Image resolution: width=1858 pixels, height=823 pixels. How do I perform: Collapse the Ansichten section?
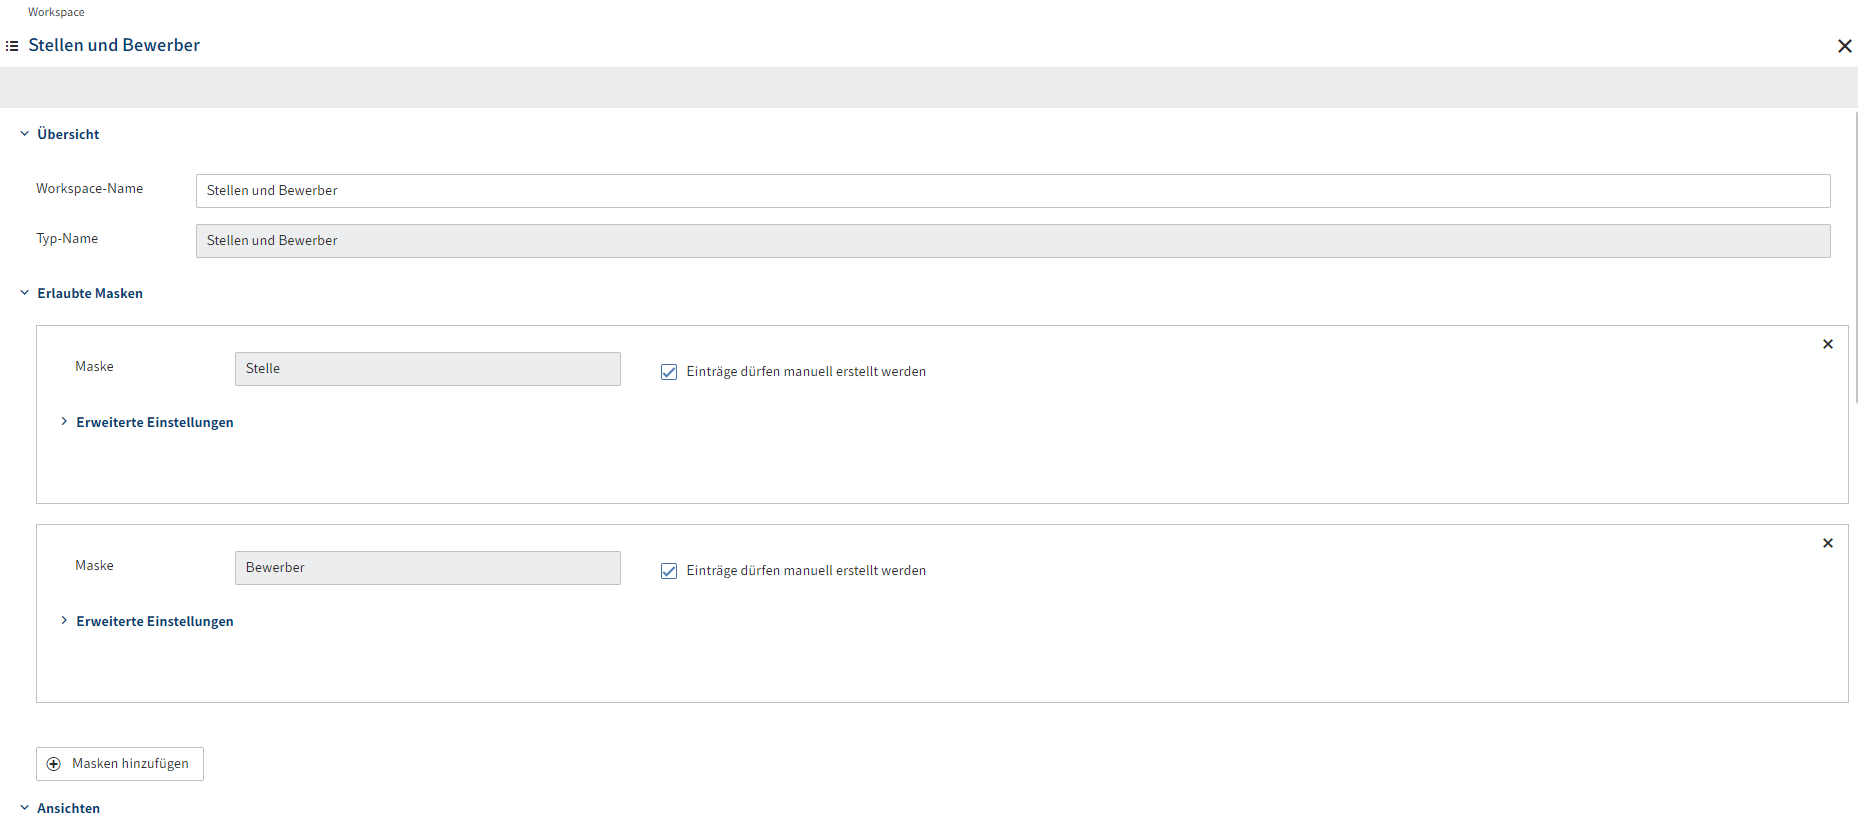pos(24,807)
